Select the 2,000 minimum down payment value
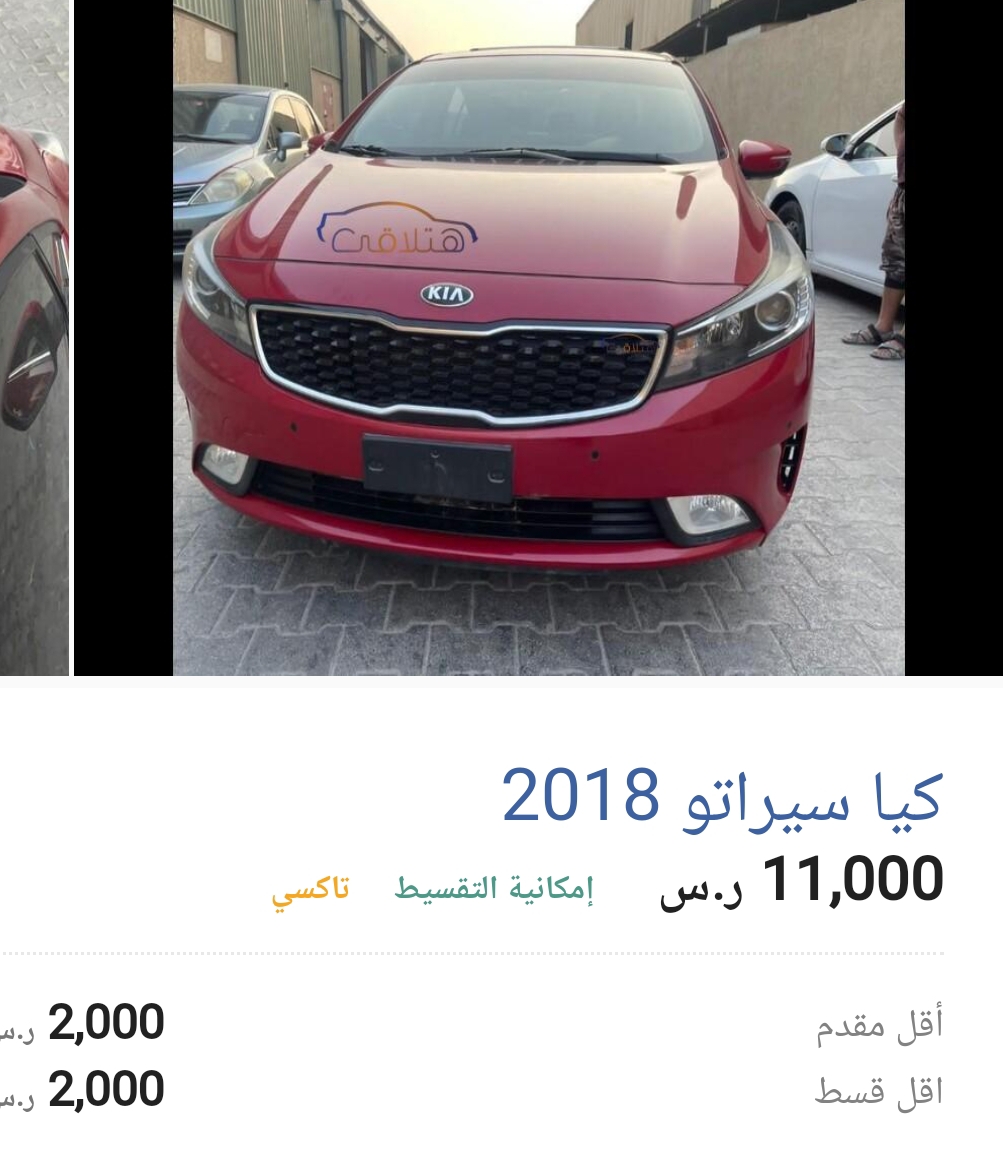1003x1170 pixels. pyautogui.click(x=107, y=1022)
